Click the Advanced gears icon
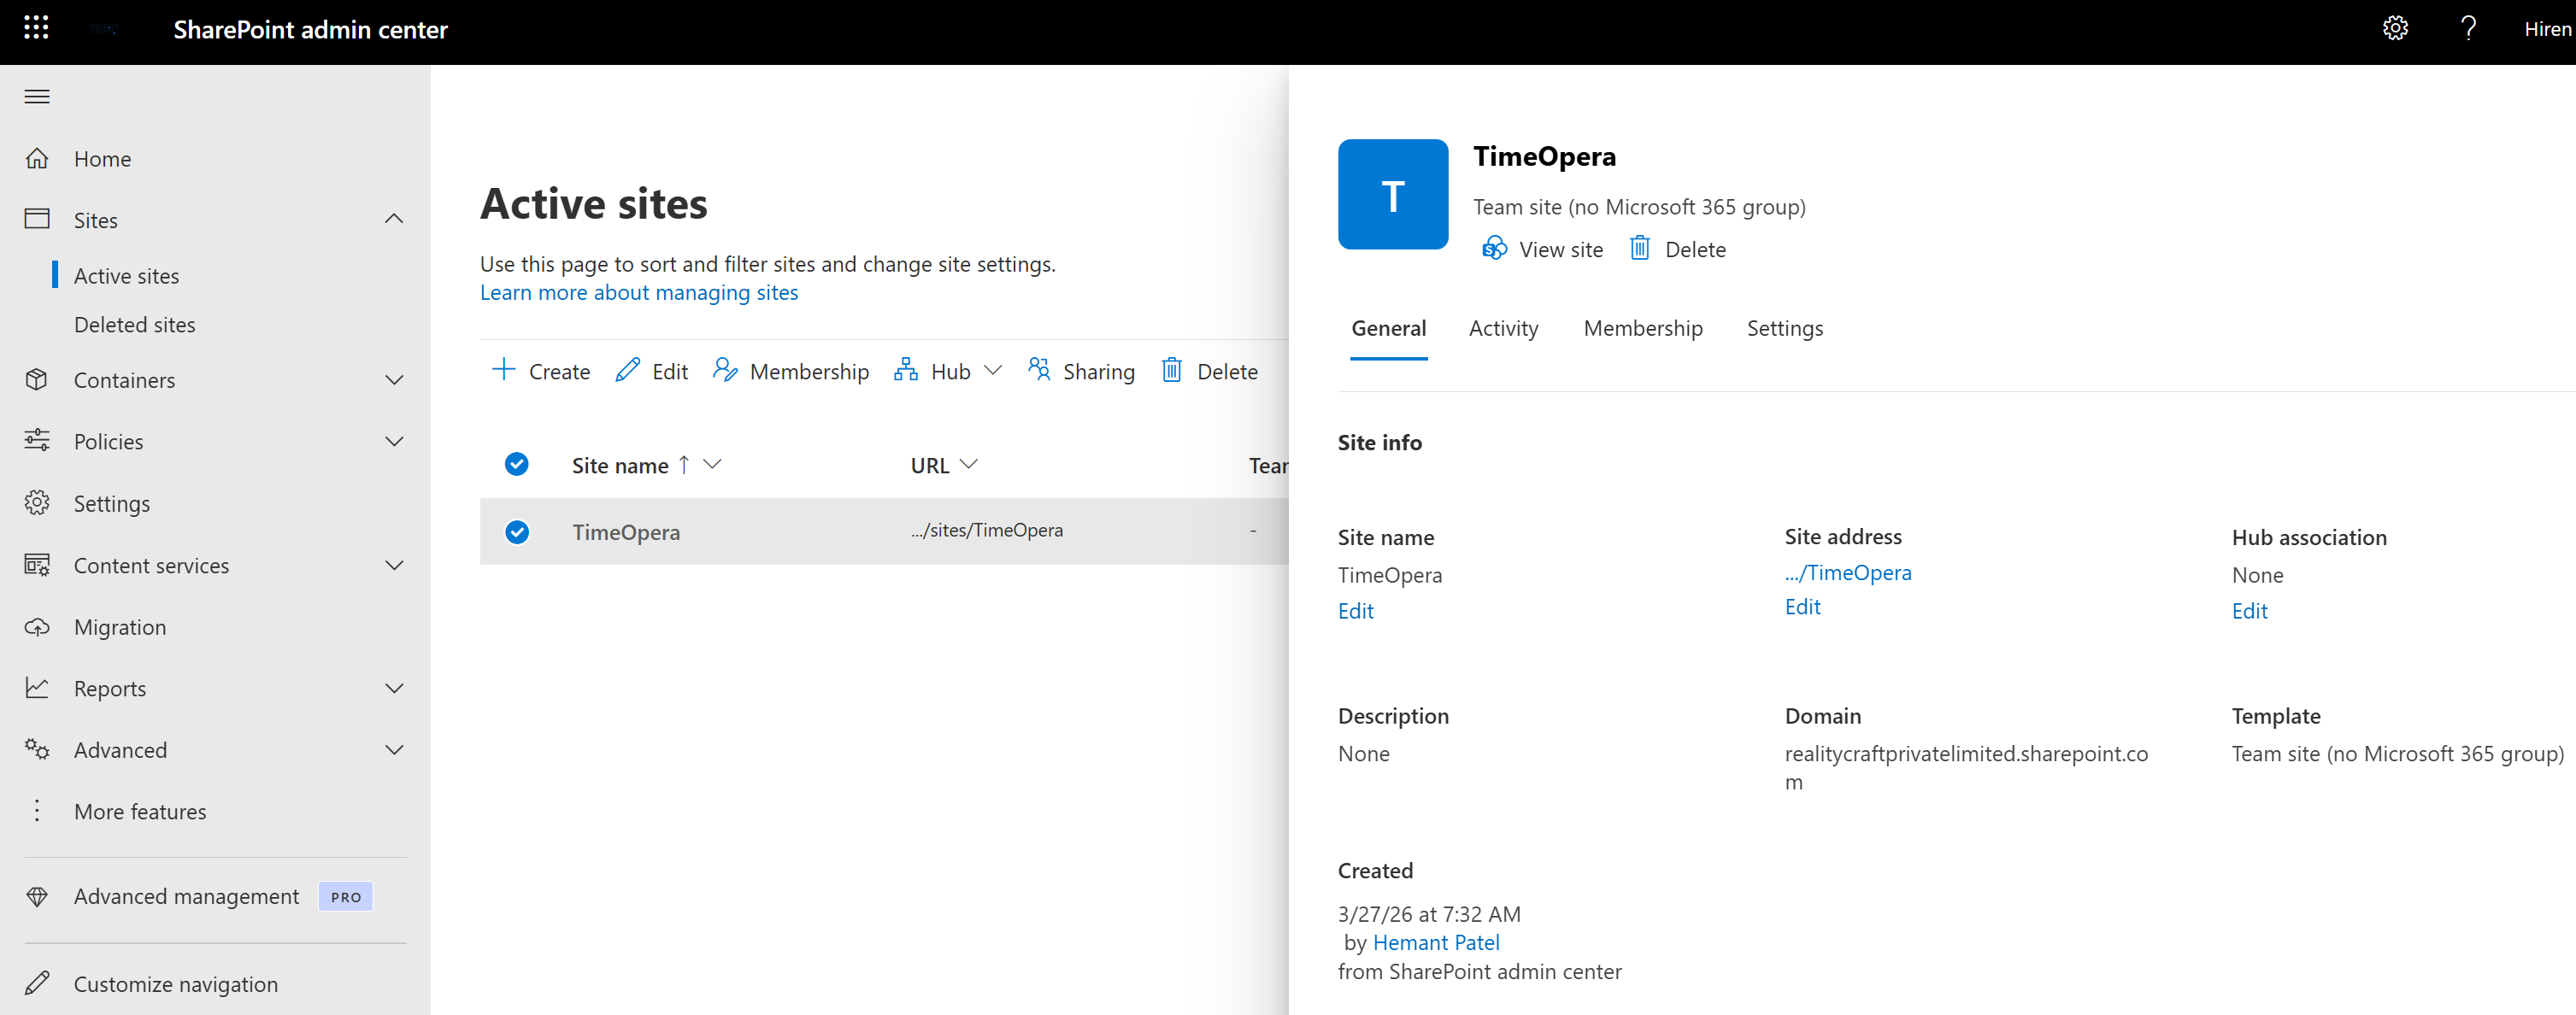 37,749
